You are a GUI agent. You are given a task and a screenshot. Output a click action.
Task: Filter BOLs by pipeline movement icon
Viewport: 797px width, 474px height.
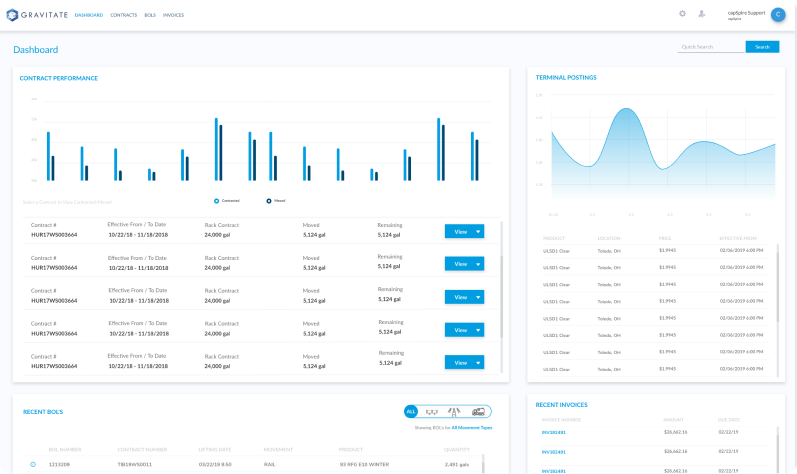click(455, 411)
